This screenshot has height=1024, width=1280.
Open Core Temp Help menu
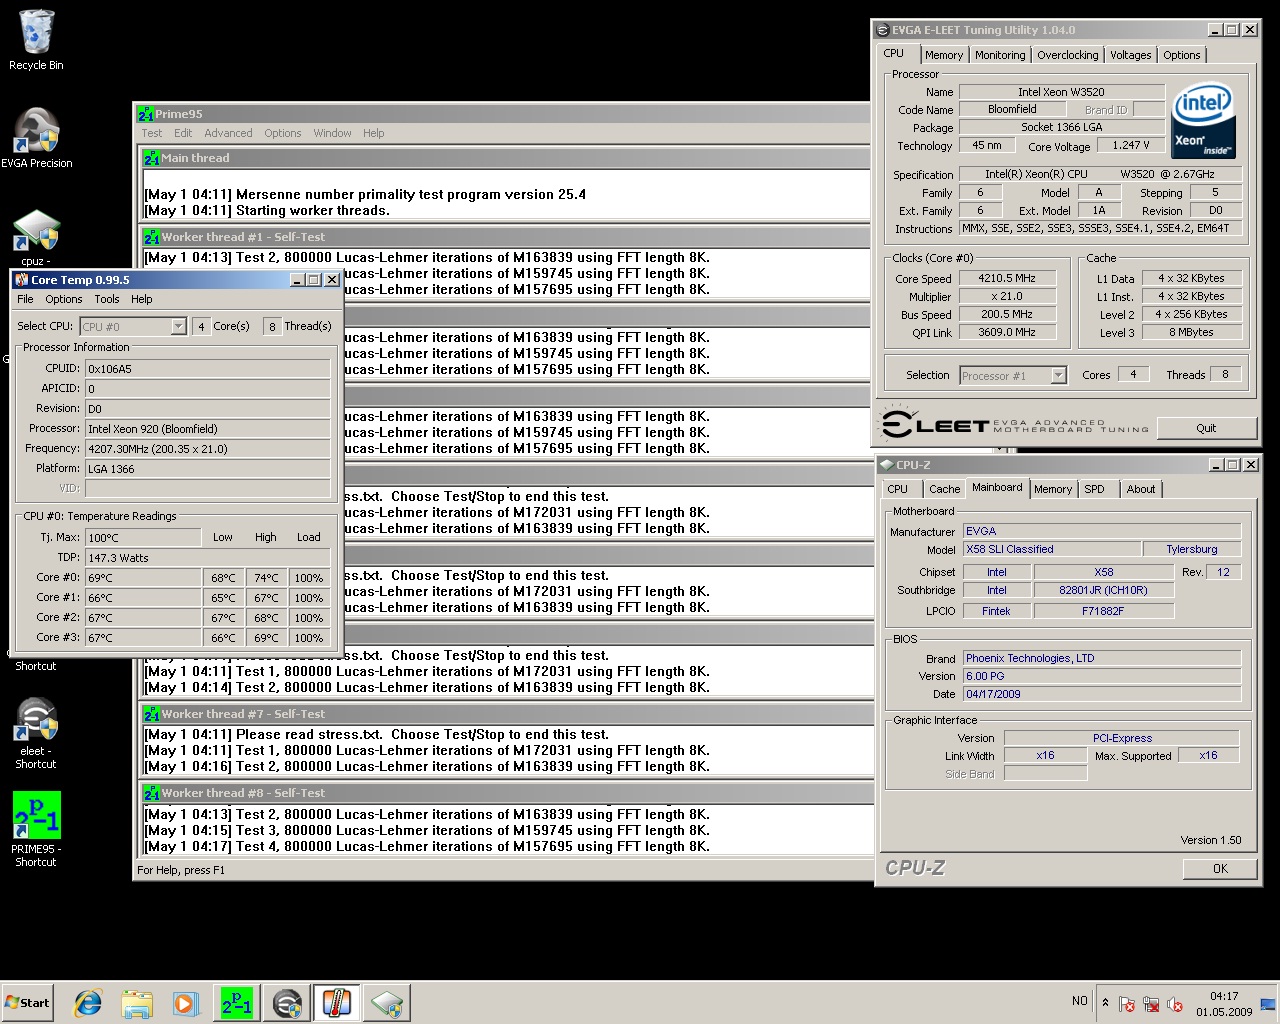click(142, 299)
